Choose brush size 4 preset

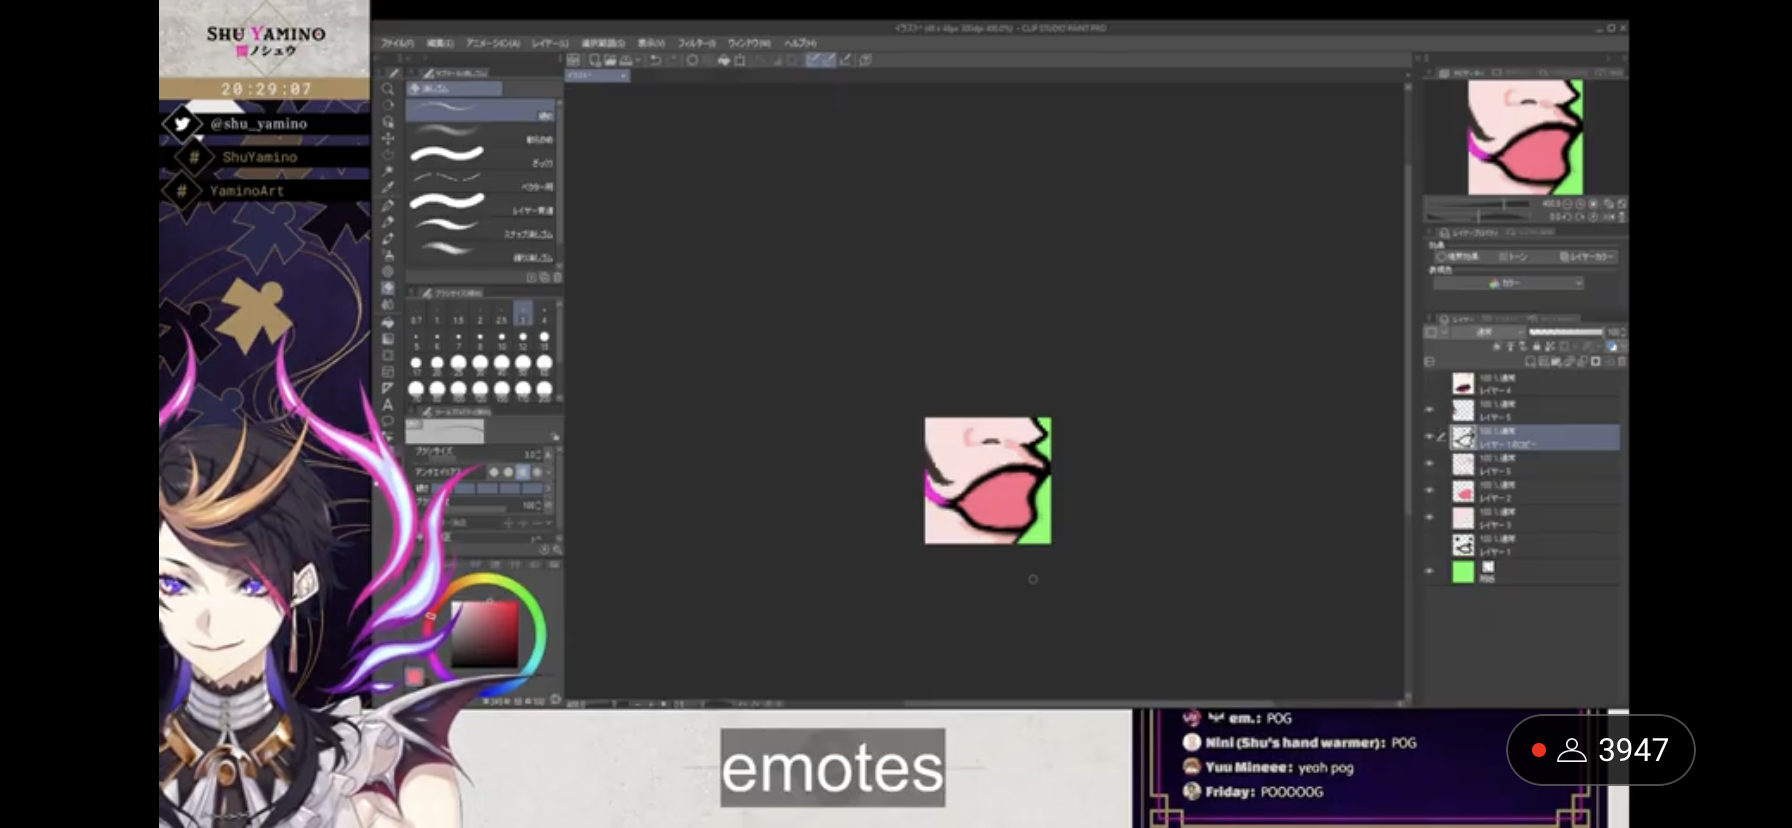pos(544,314)
